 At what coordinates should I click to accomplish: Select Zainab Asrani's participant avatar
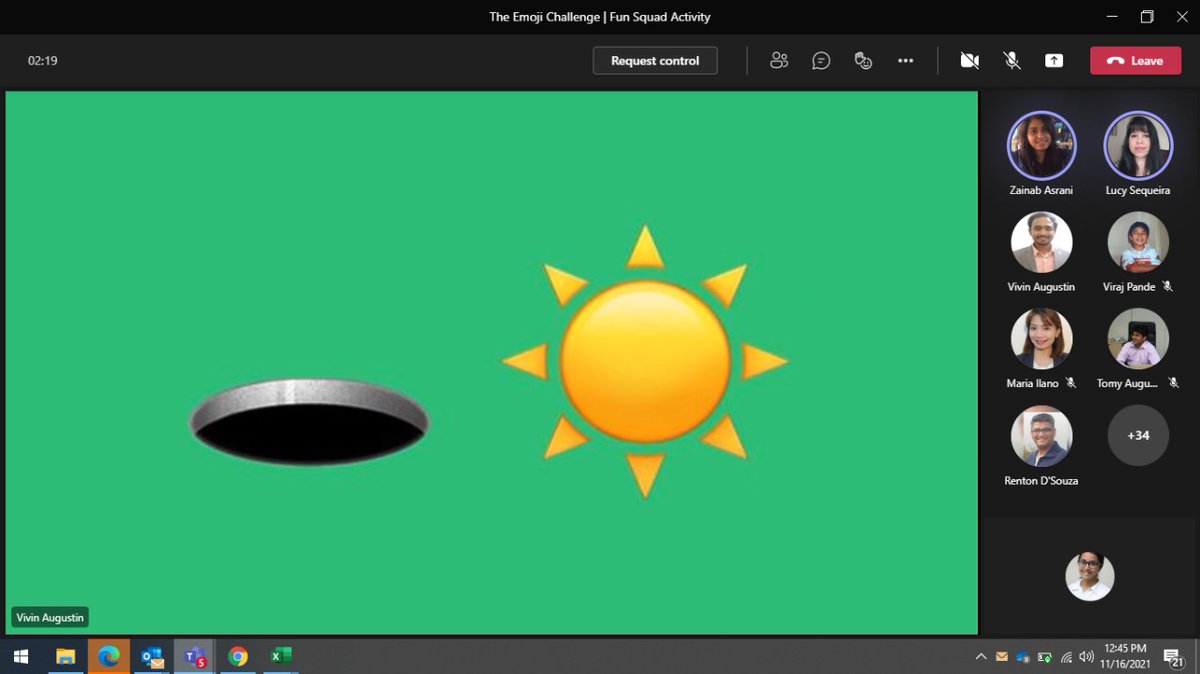[x=1041, y=145]
